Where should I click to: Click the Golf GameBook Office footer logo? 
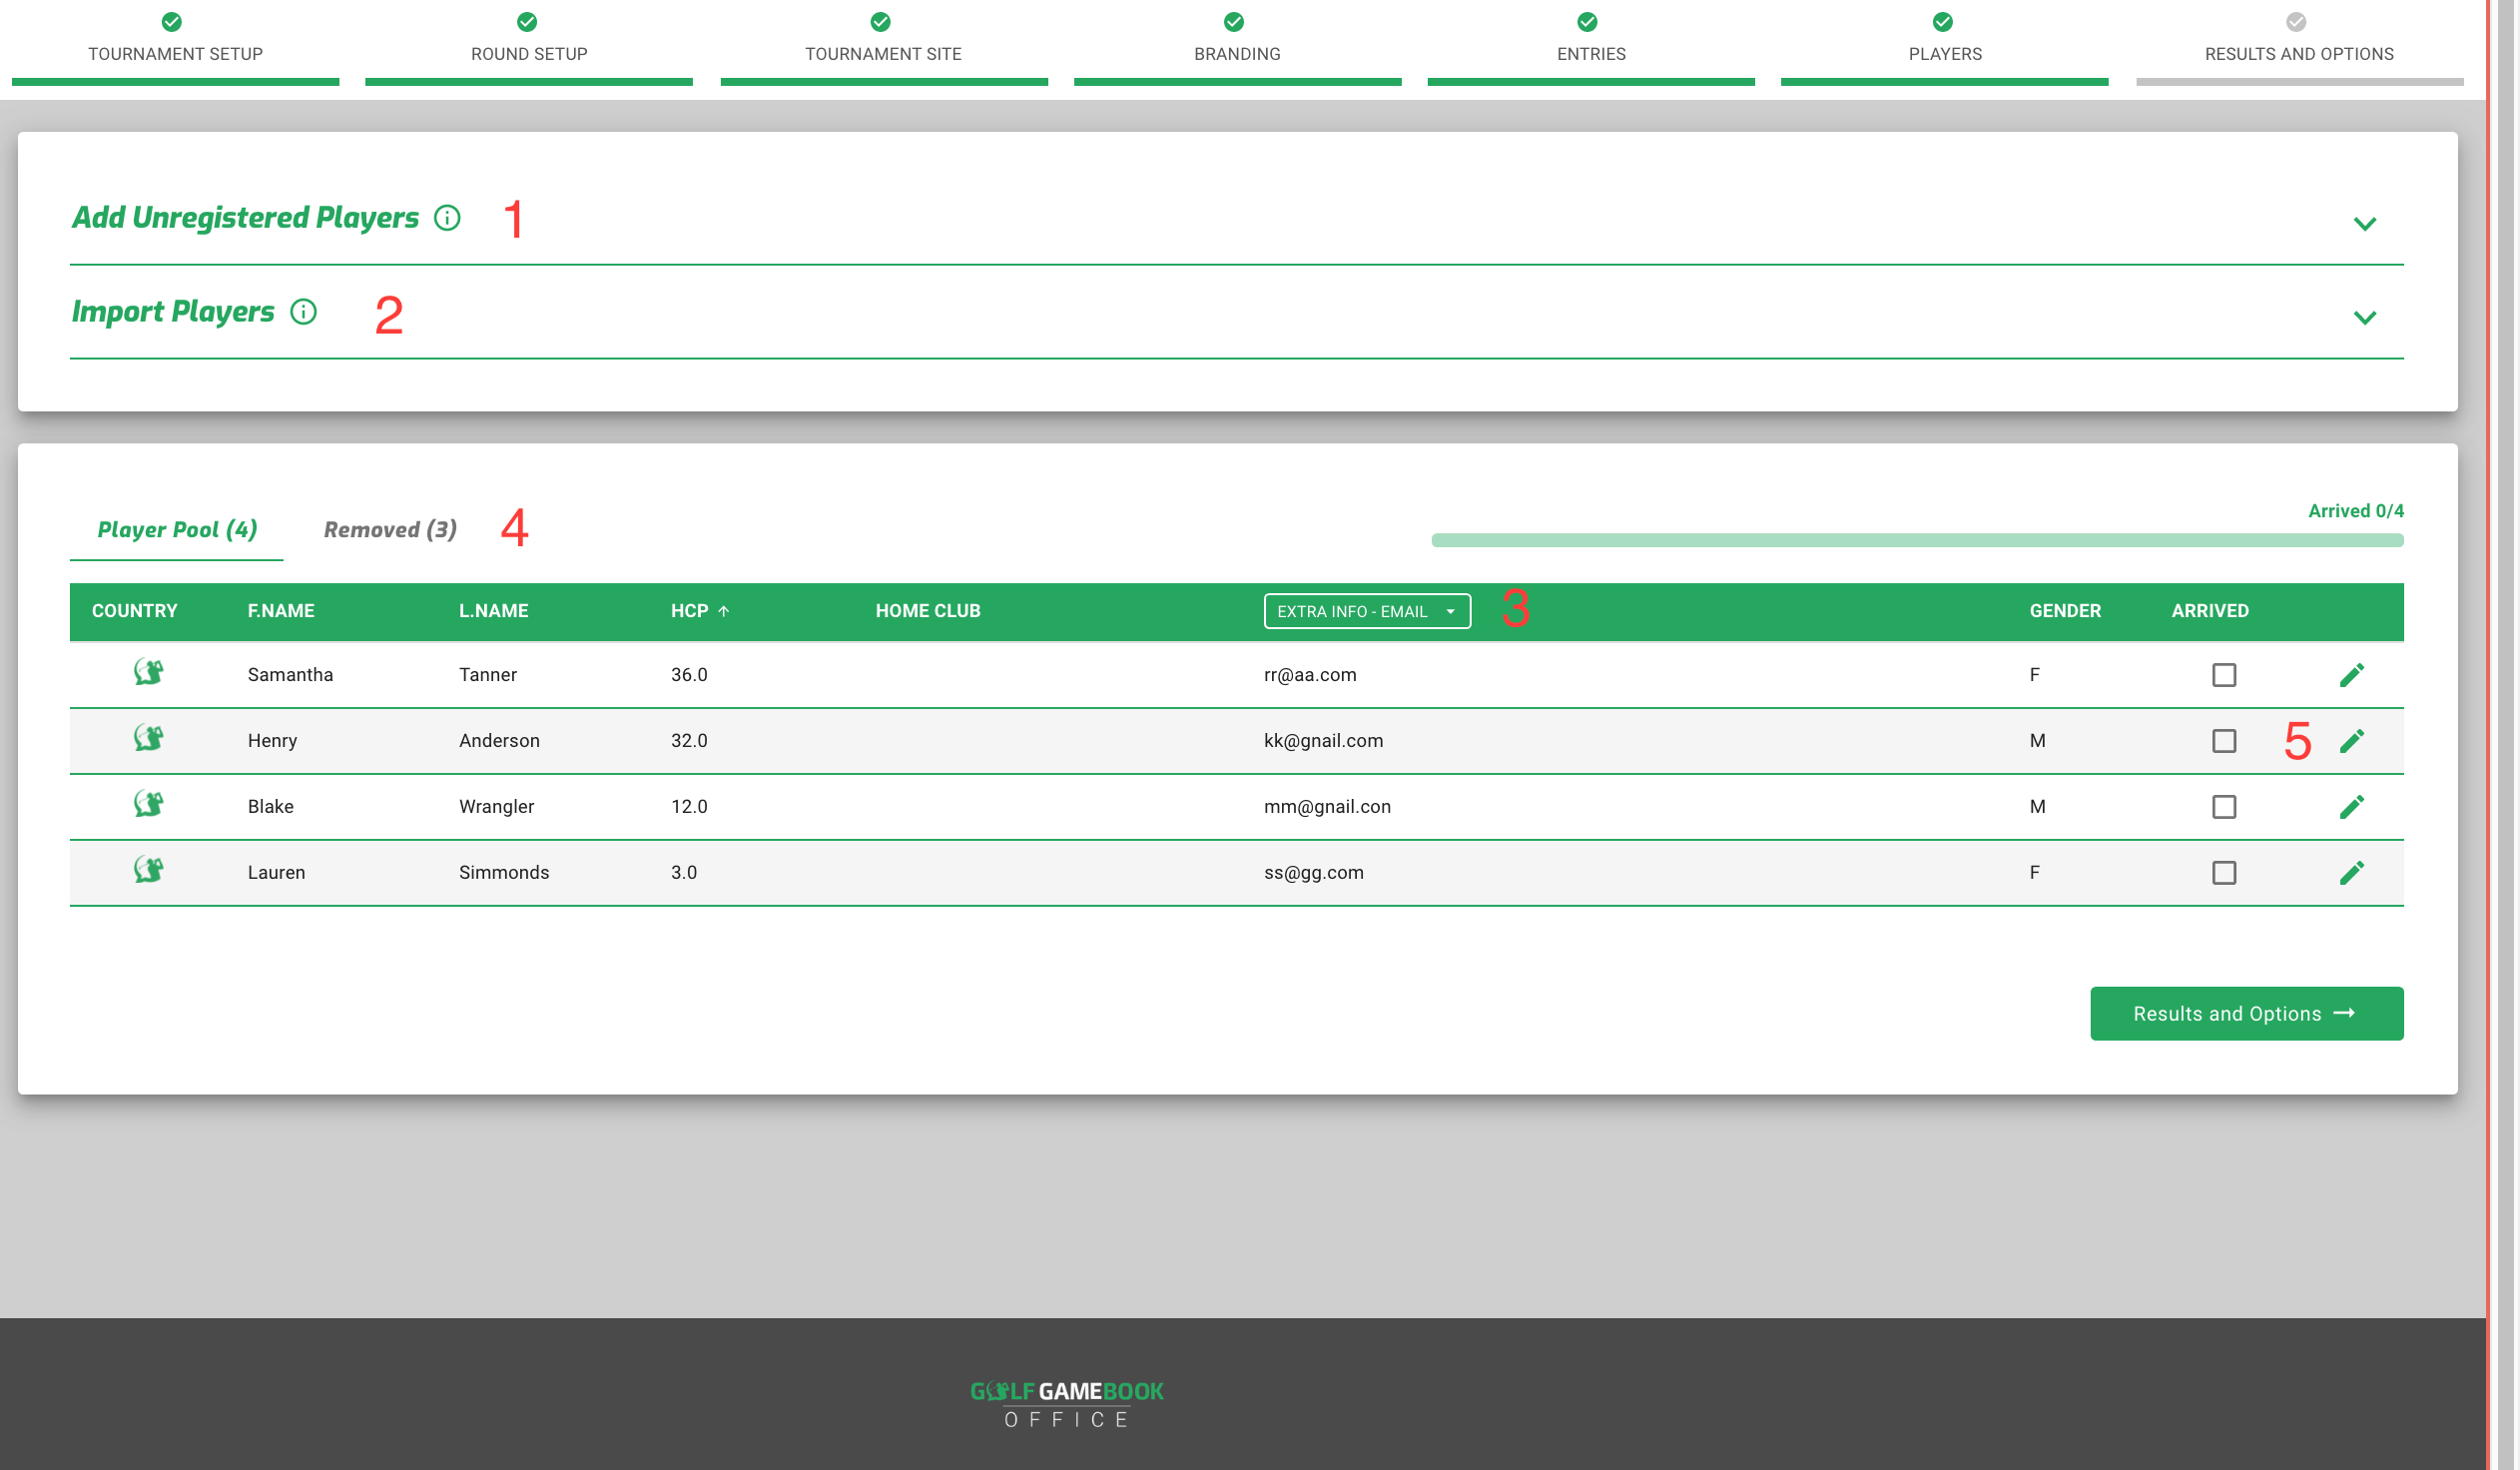click(1069, 1406)
